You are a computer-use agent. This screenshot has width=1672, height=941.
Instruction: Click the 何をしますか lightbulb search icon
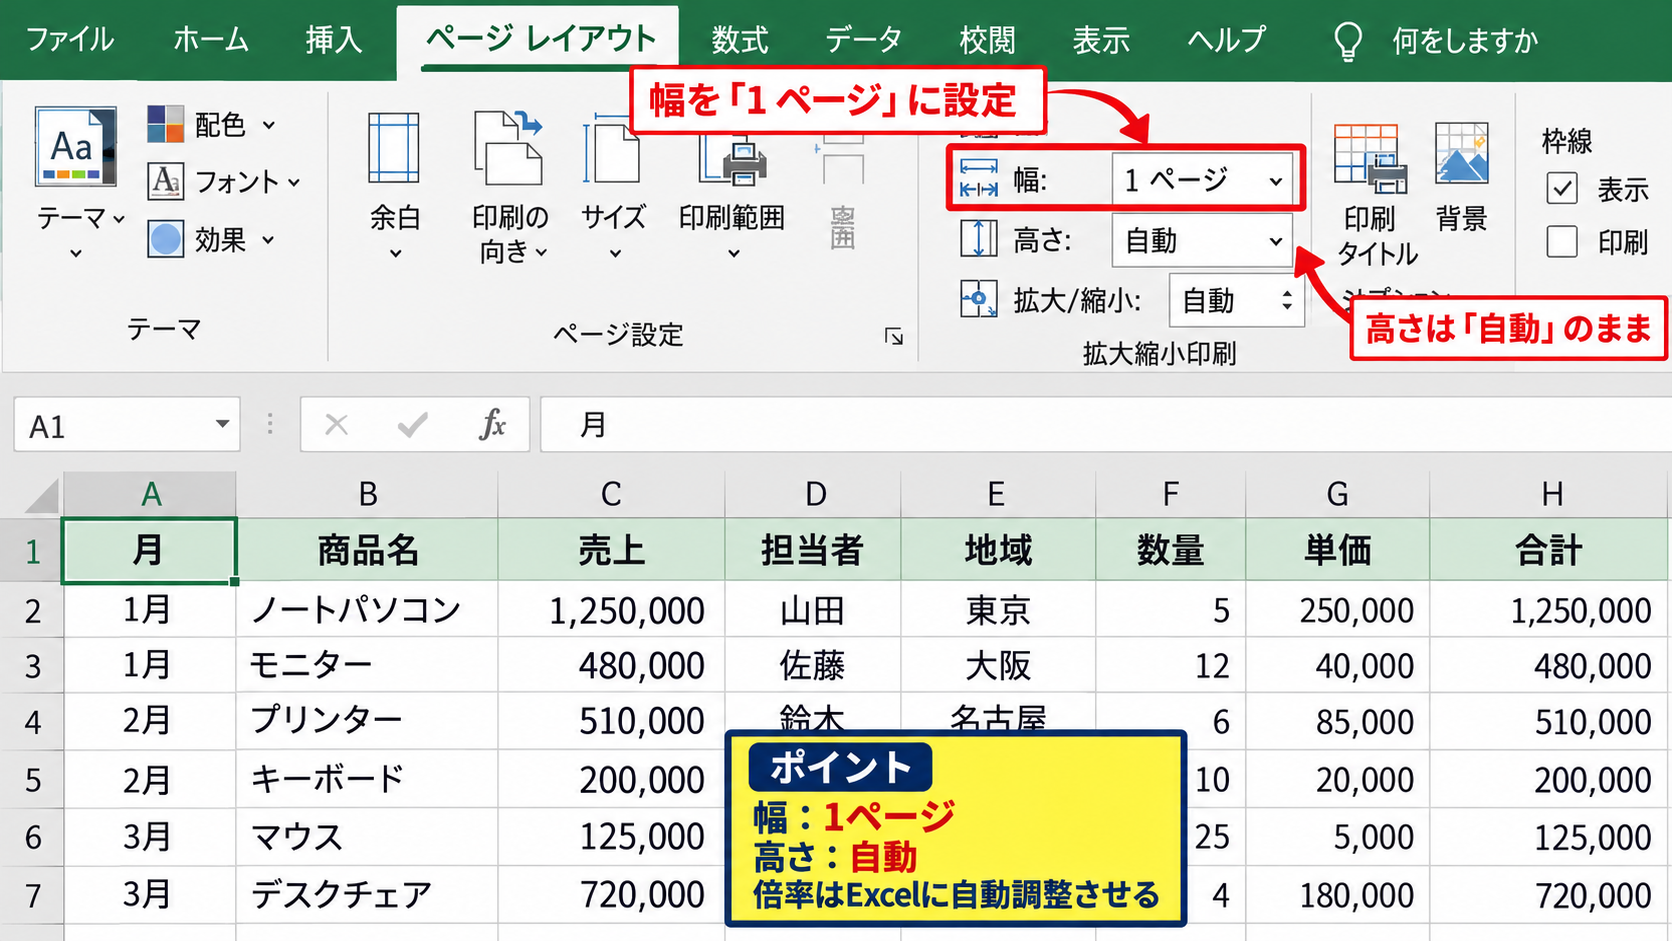pyautogui.click(x=1348, y=41)
